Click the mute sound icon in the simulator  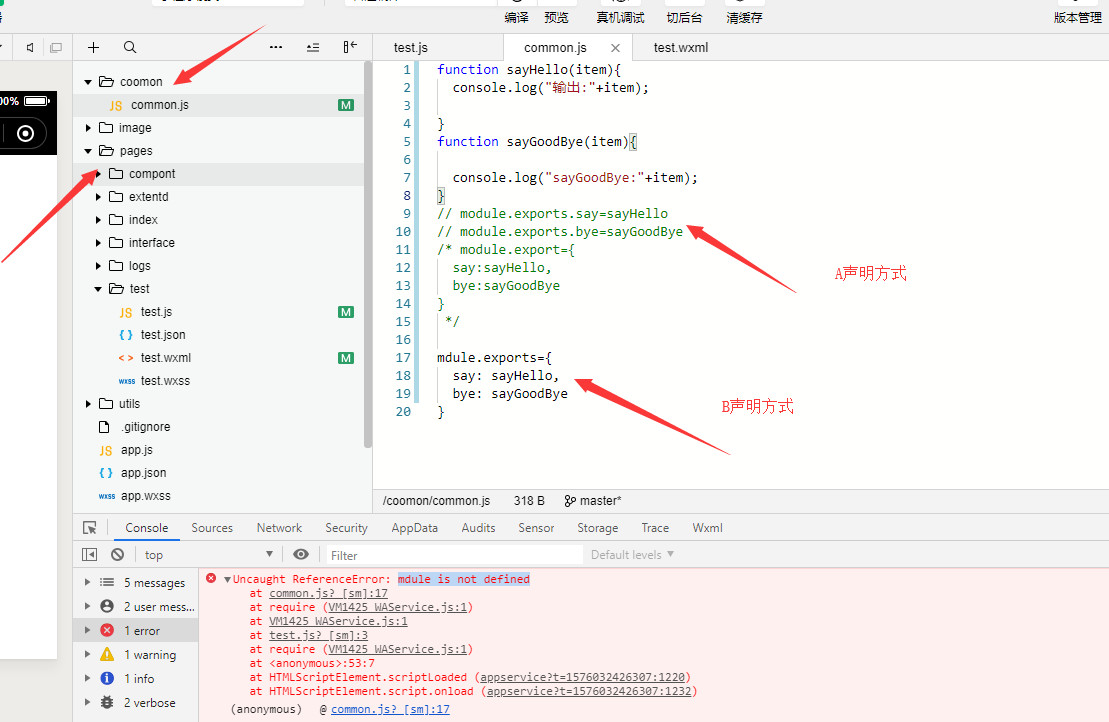tap(30, 47)
